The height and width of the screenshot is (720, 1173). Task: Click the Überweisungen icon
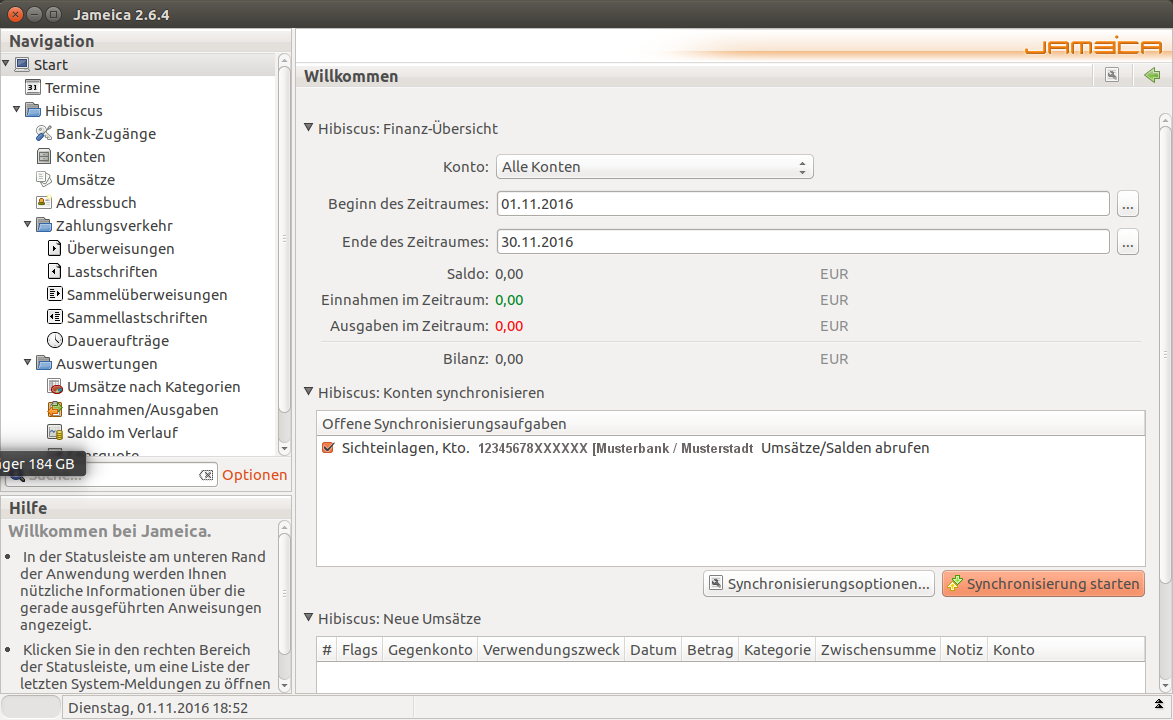pos(55,248)
